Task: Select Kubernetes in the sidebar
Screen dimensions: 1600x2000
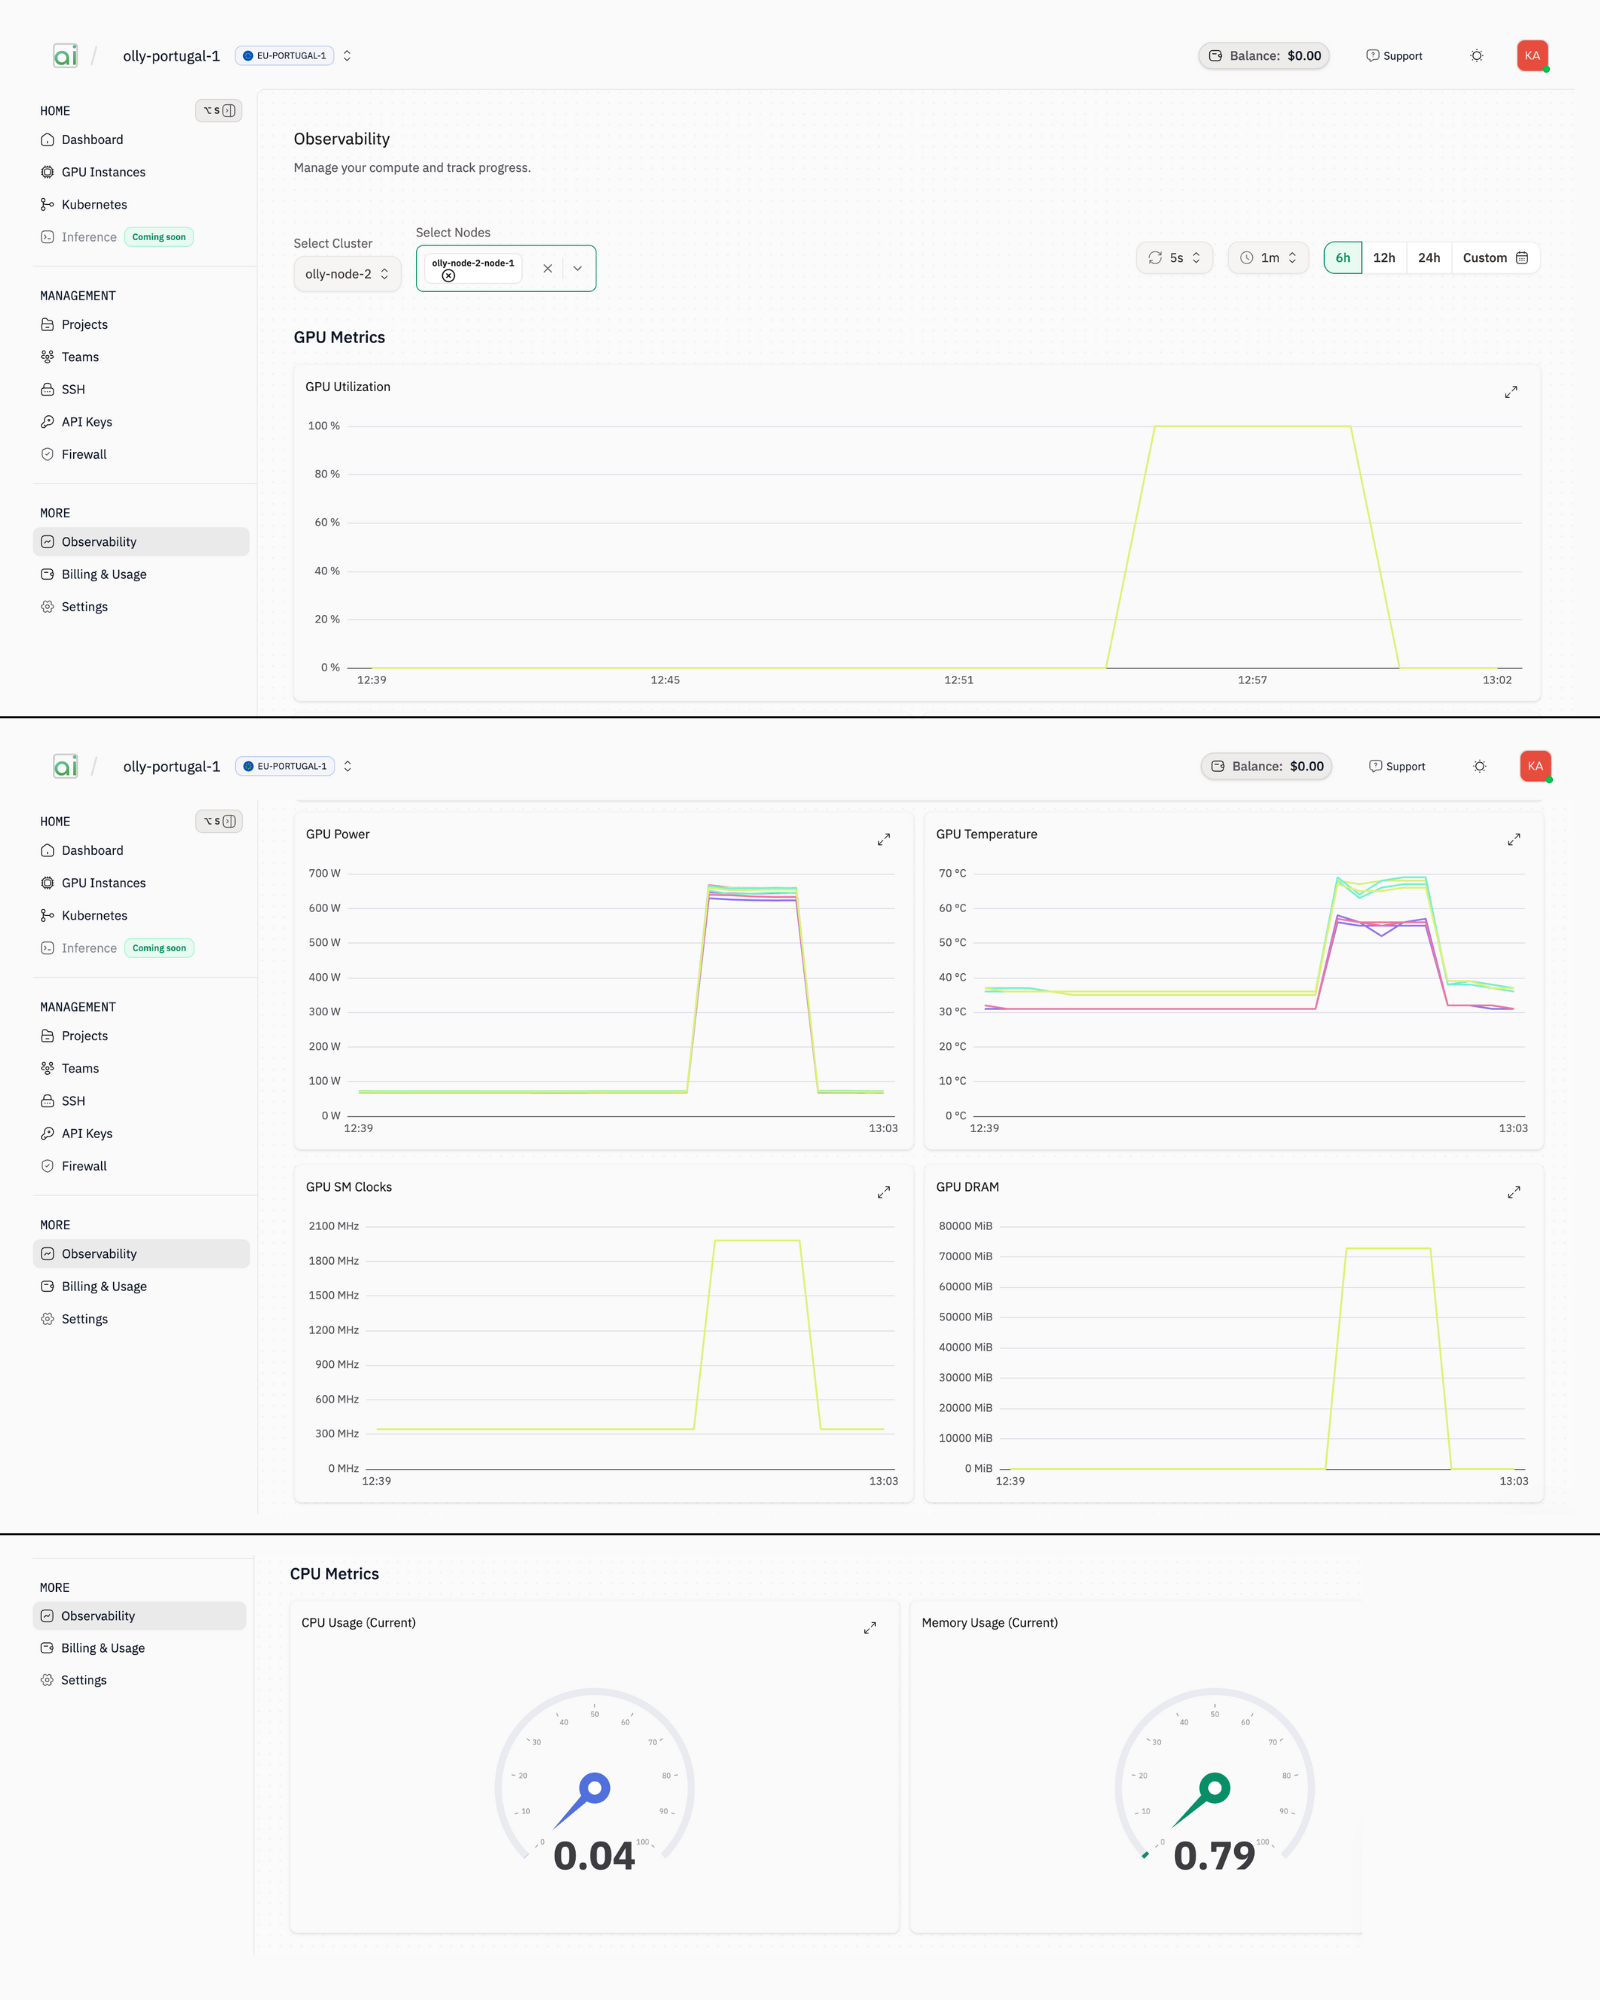Action: pyautogui.click(x=94, y=204)
